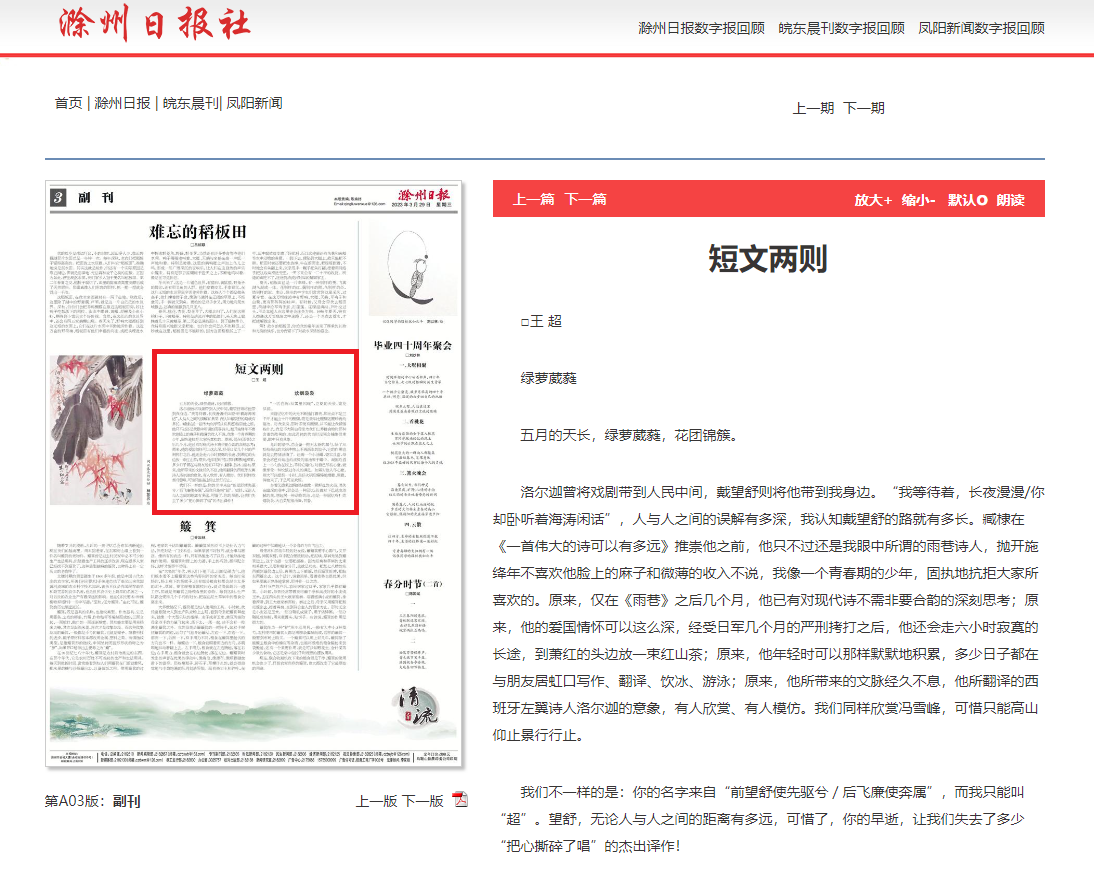Viewport: 1094px width, 889px height.
Task: Open the 簸箕 article in the page image
Action: (x=198, y=526)
